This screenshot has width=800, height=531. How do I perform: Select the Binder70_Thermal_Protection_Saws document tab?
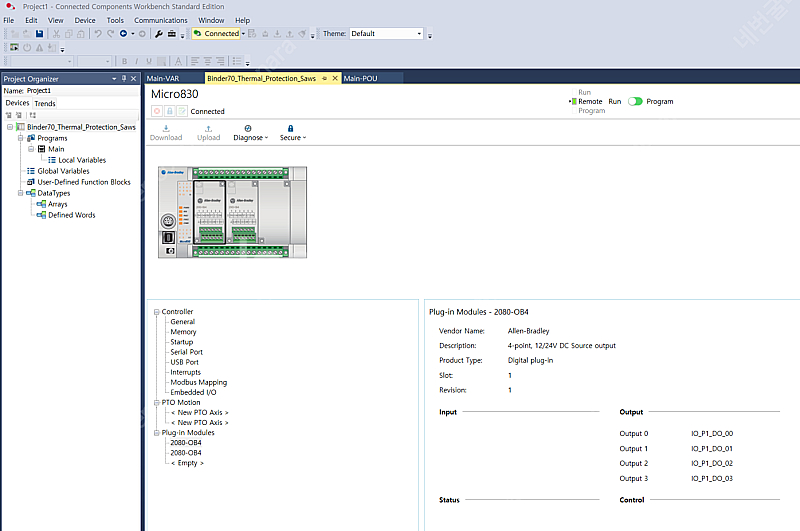[262, 79]
